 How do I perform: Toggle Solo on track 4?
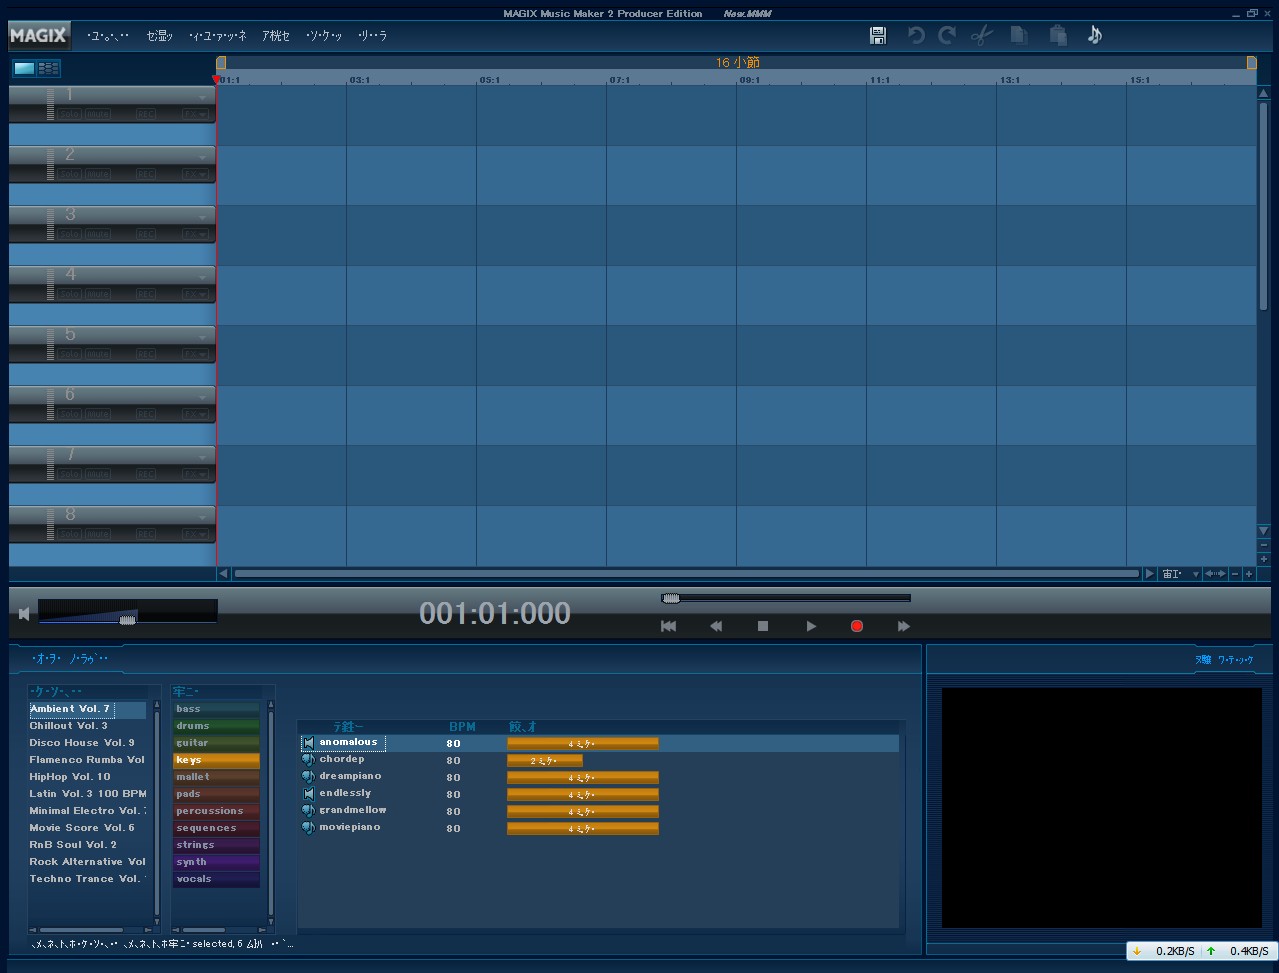click(x=69, y=294)
